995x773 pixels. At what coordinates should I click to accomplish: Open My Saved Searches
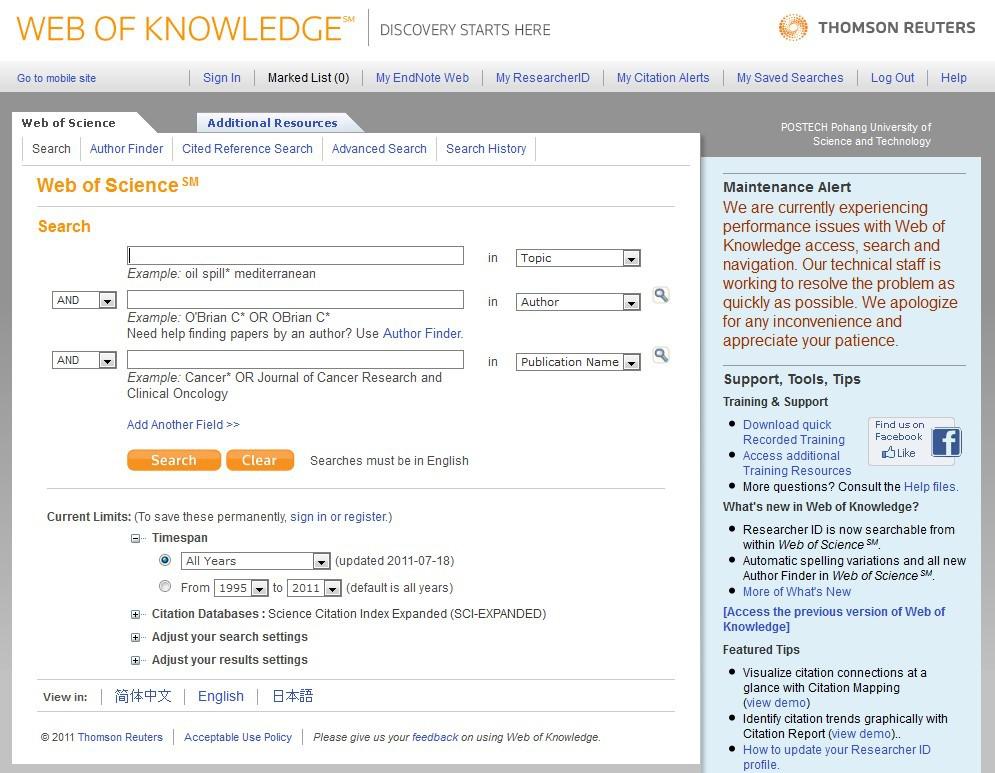click(x=790, y=77)
